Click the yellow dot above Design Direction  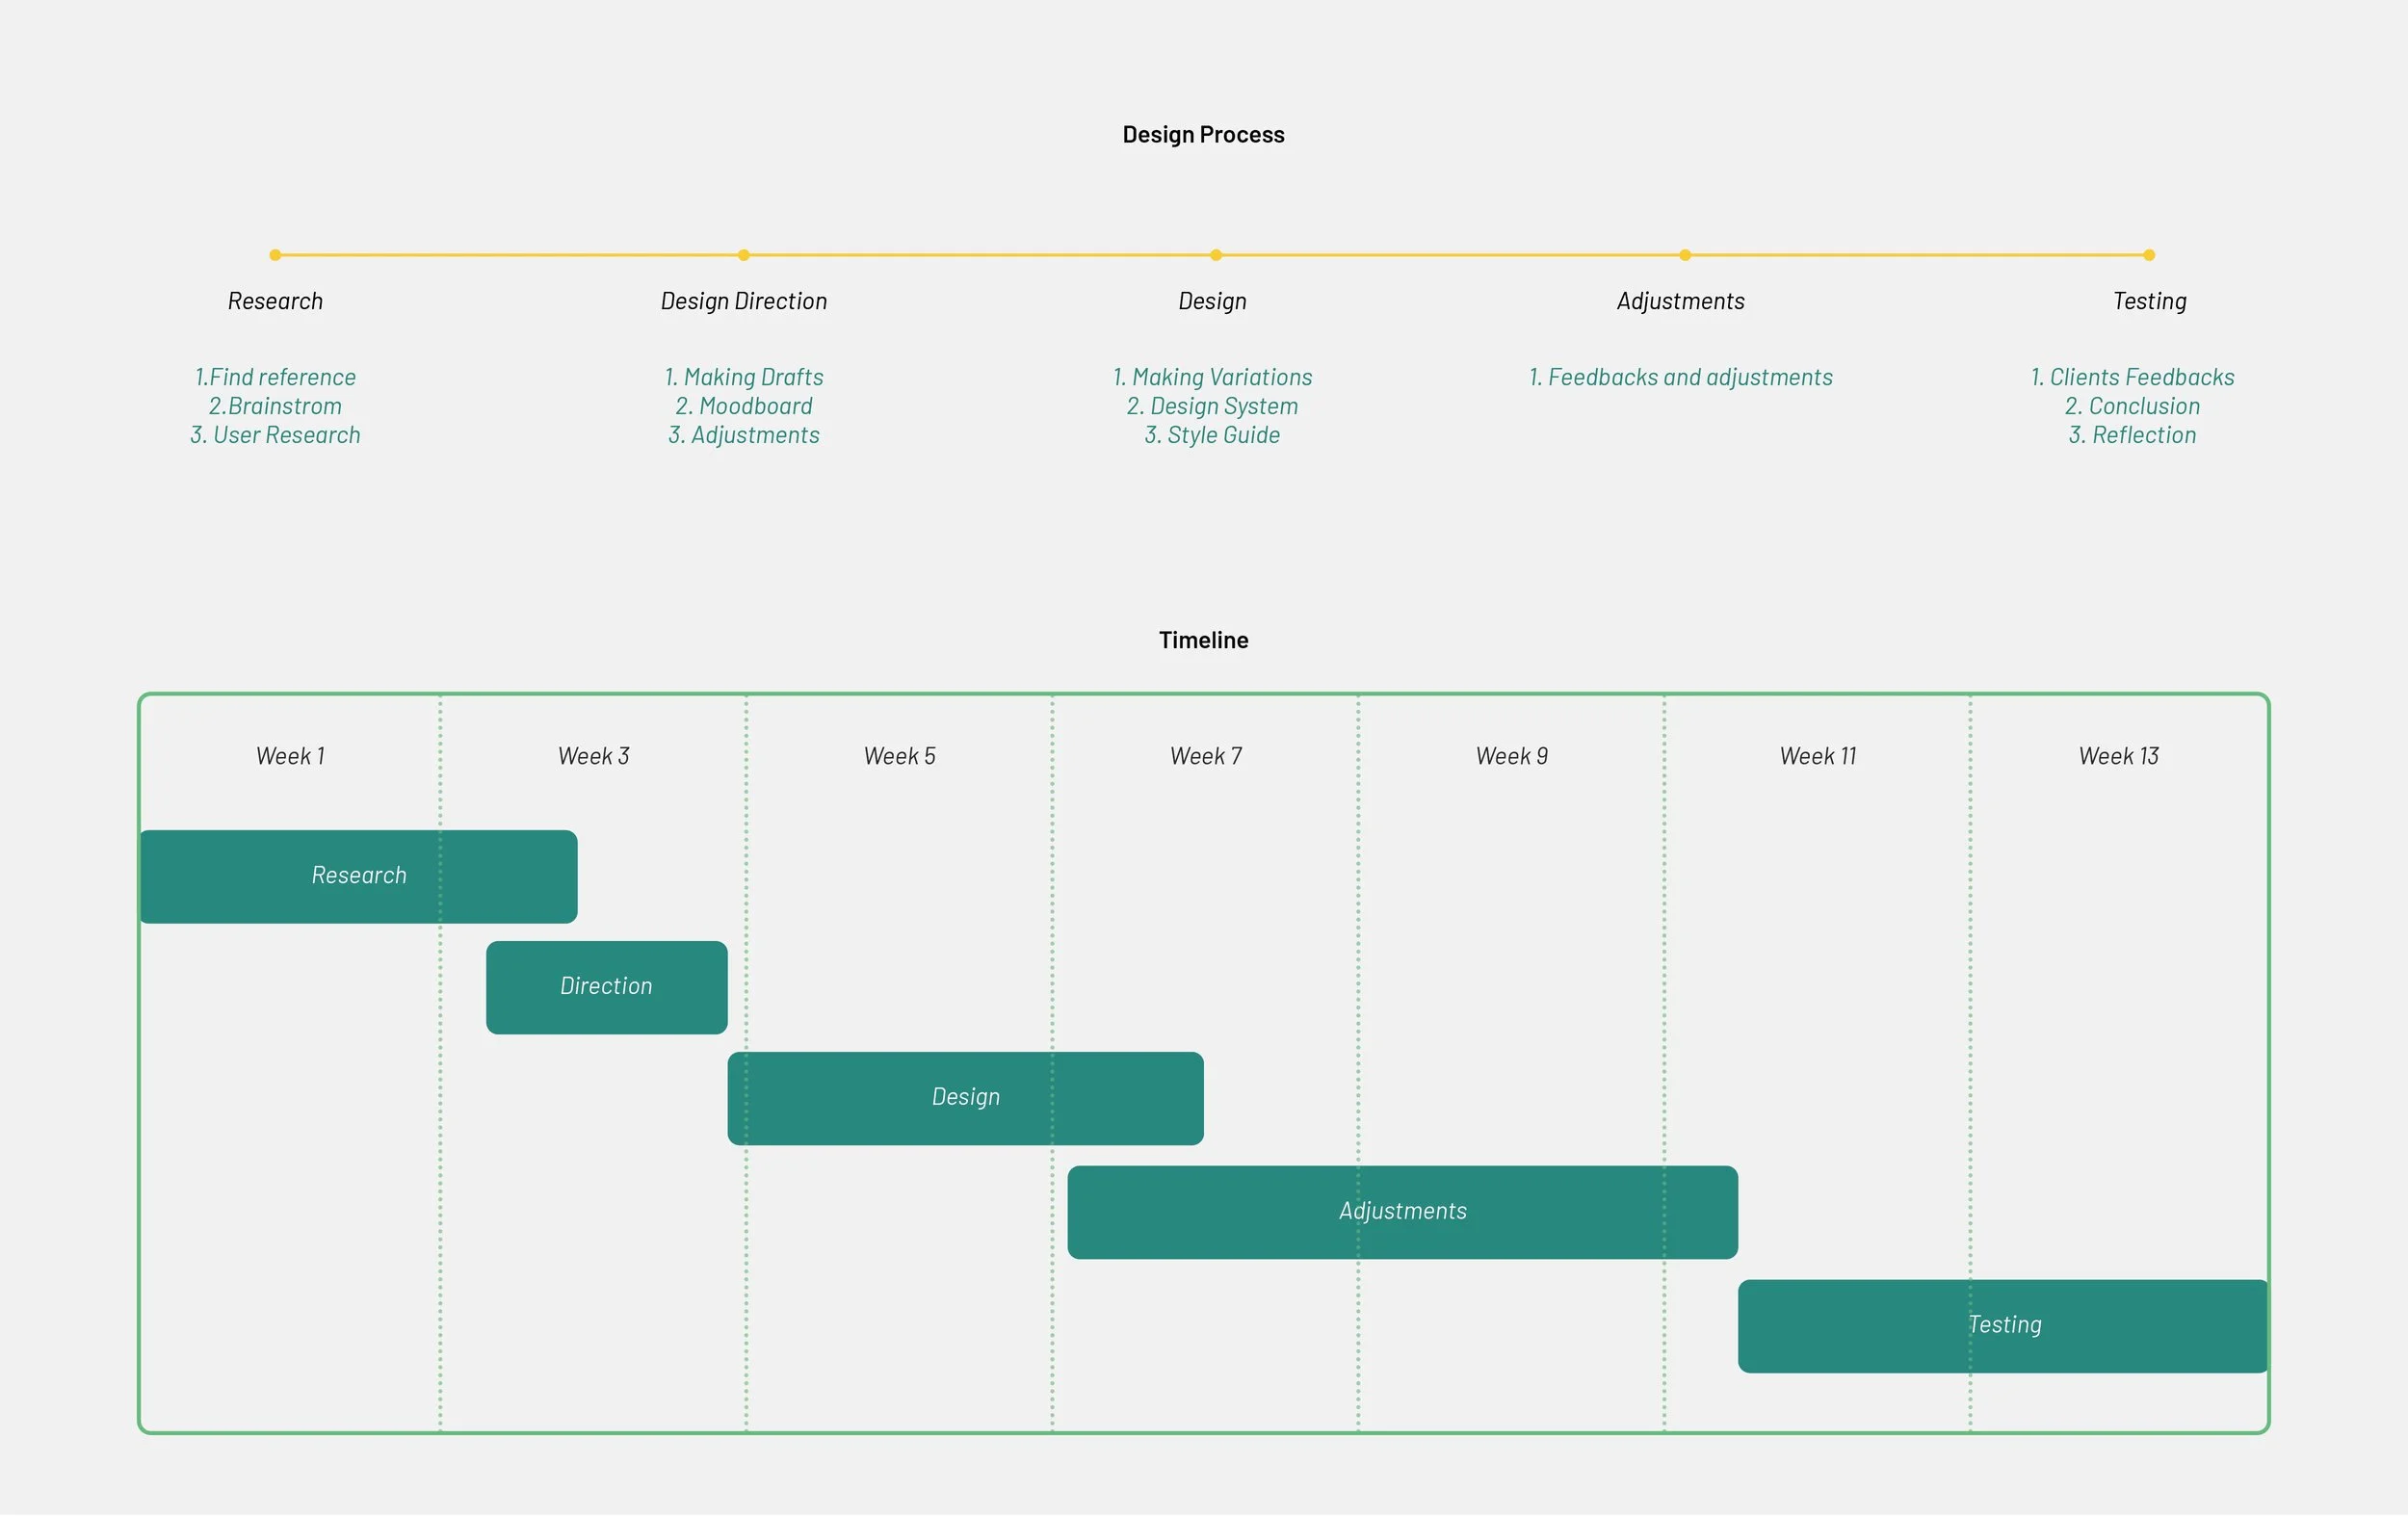(x=743, y=255)
